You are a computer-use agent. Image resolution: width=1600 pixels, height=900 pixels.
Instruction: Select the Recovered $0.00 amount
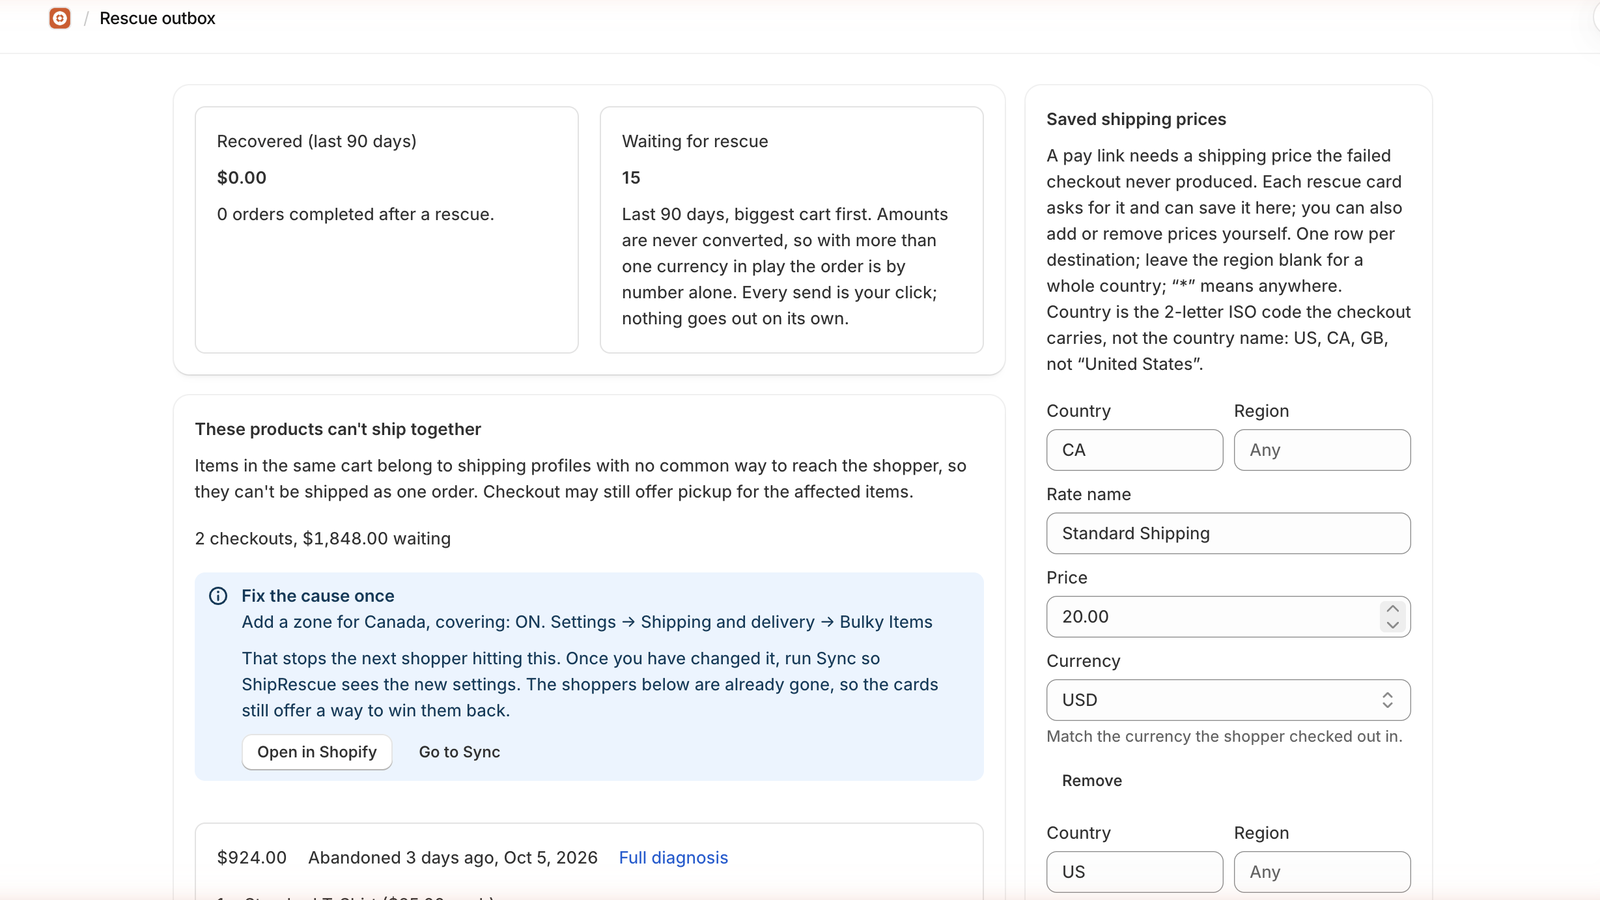242,178
